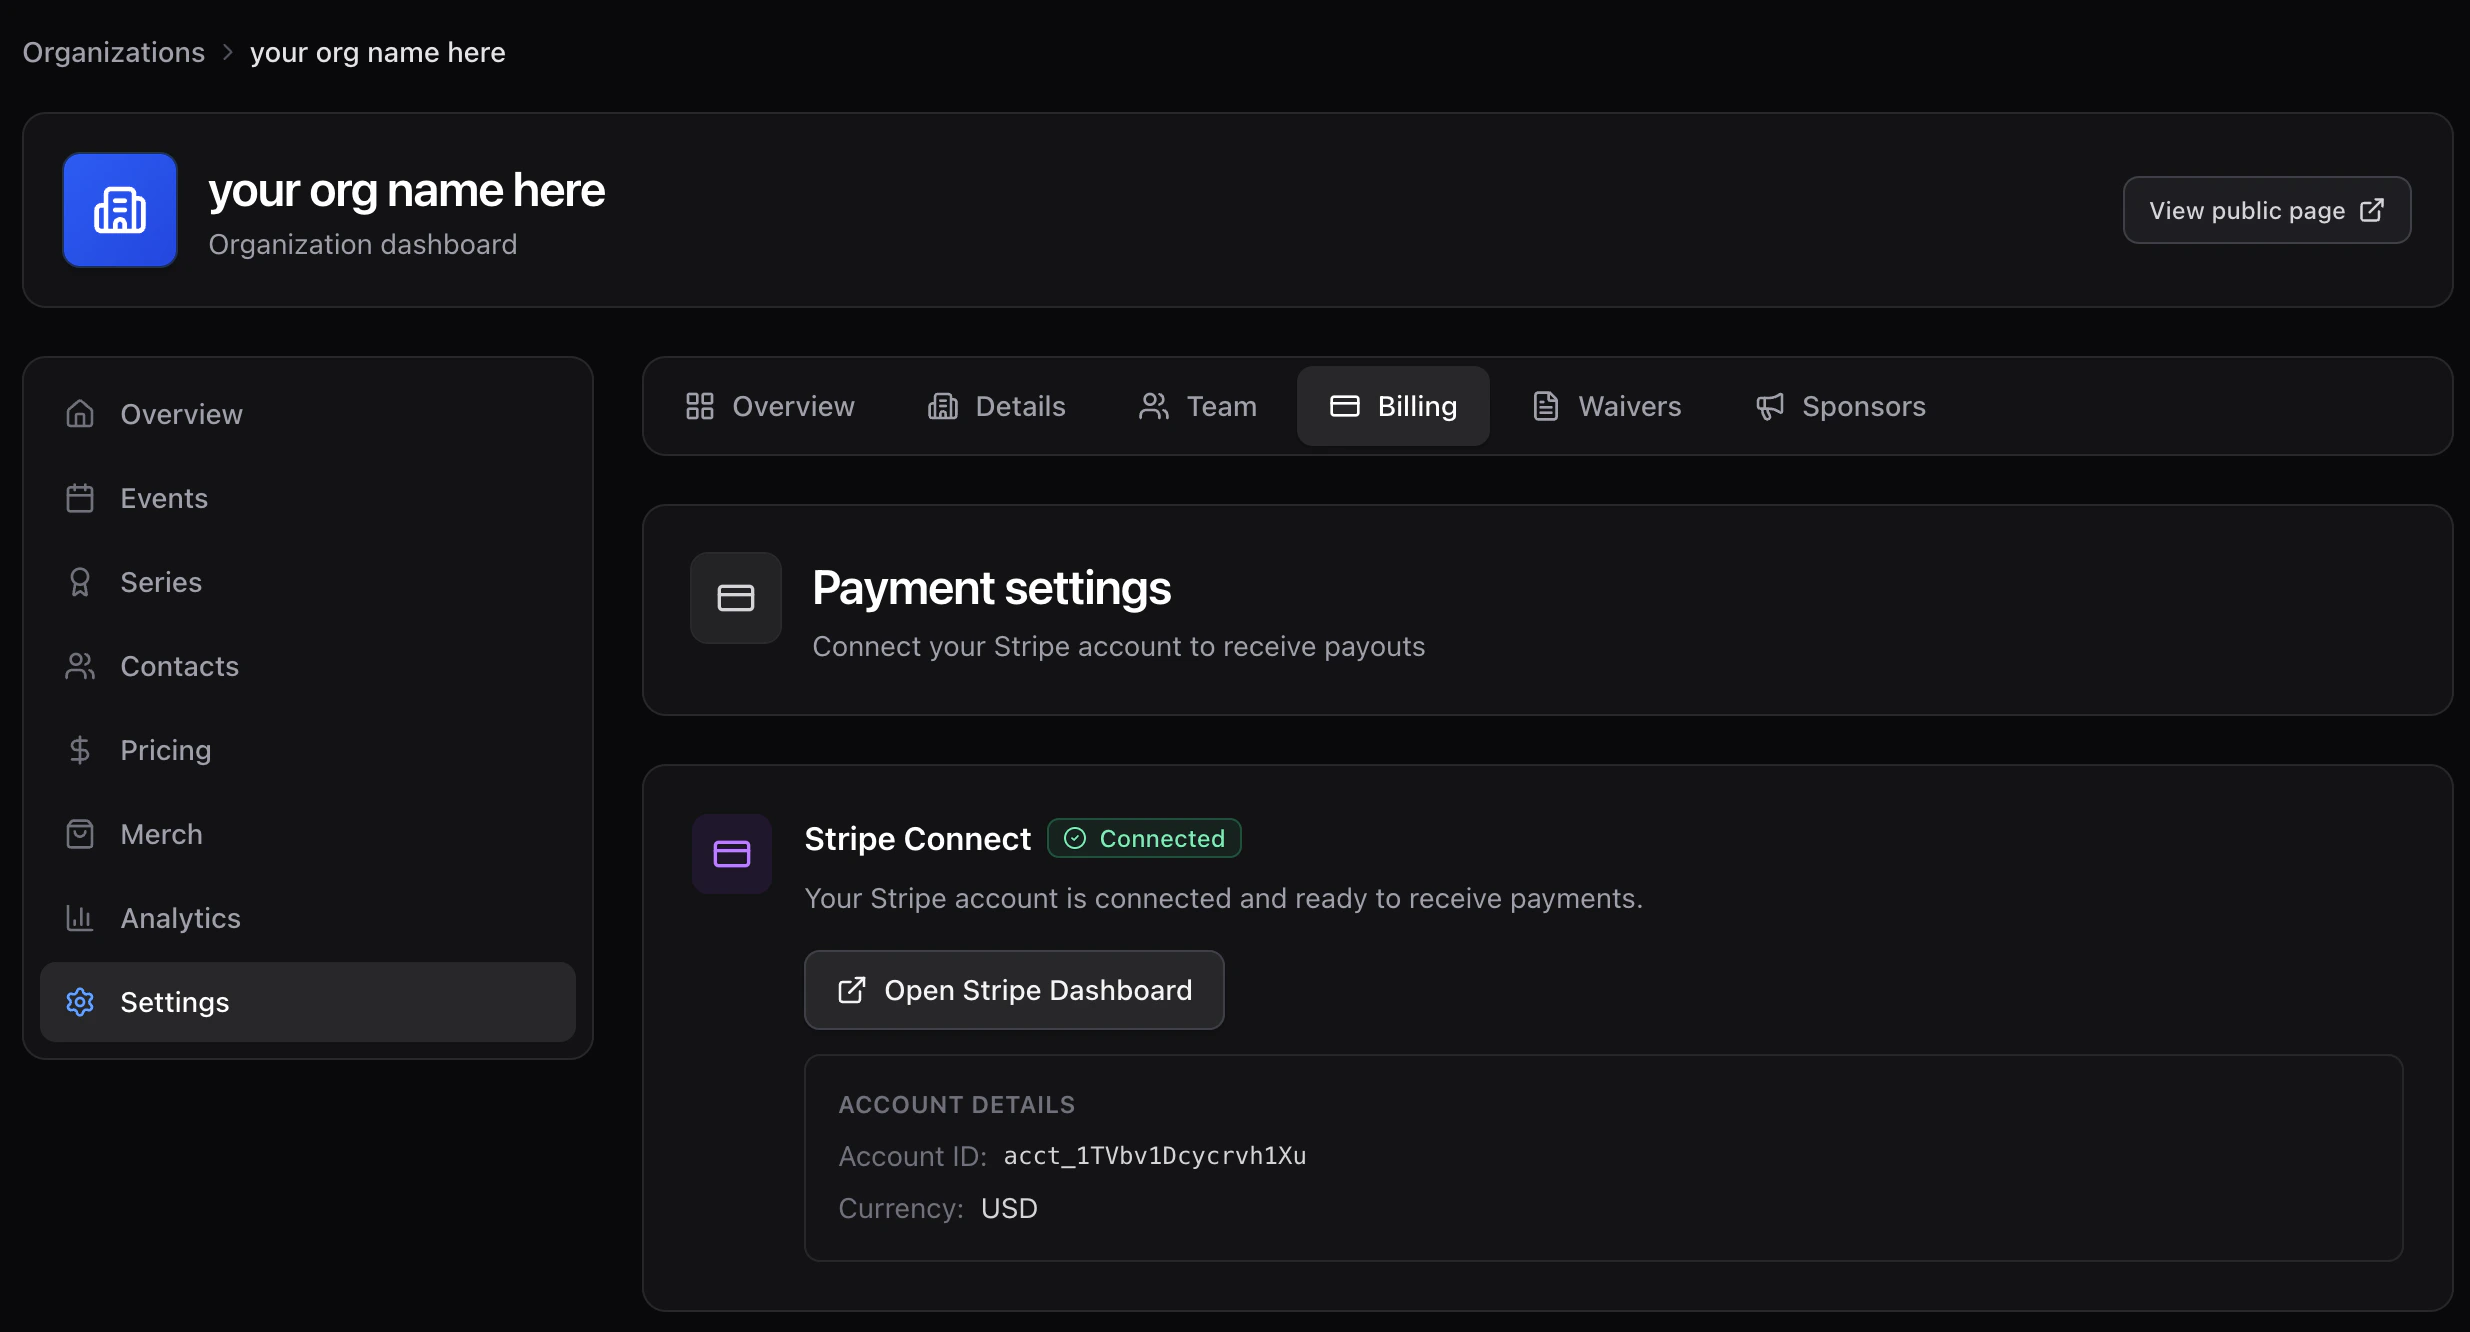This screenshot has height=1332, width=2470.
Task: Click the bar chart icon beside Analytics
Action: pos(80,918)
